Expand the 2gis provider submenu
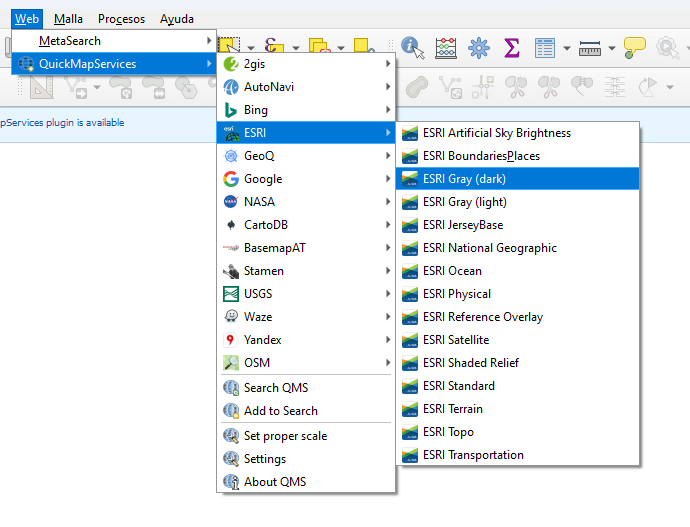The width and height of the screenshot is (690, 527). coord(306,64)
